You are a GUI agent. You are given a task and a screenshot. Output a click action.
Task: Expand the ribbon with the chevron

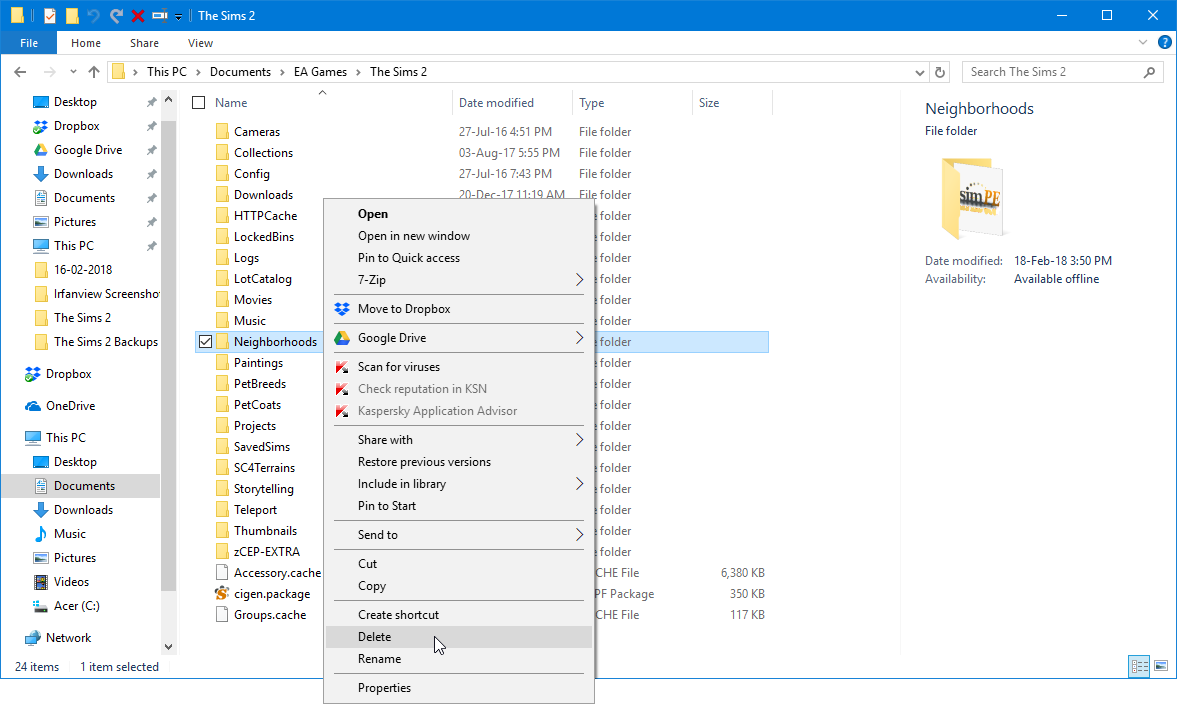(1142, 43)
